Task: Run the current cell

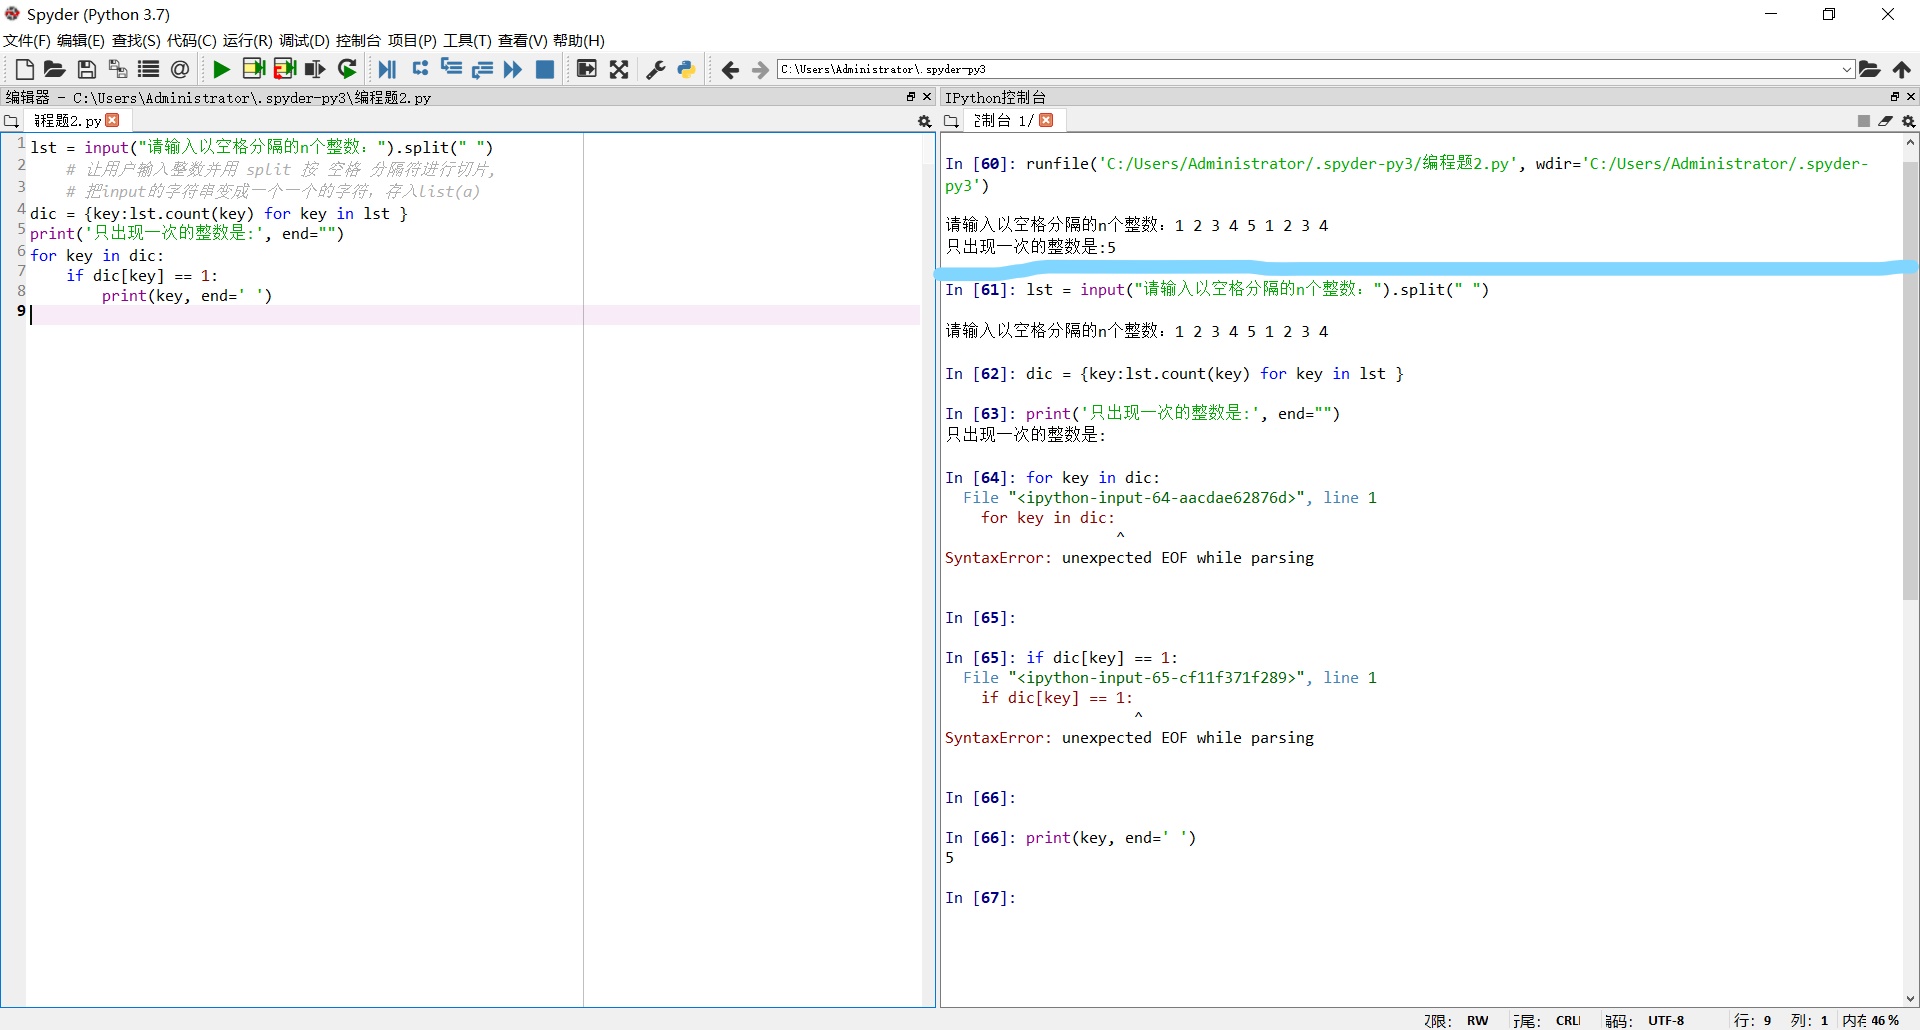Action: 254,69
